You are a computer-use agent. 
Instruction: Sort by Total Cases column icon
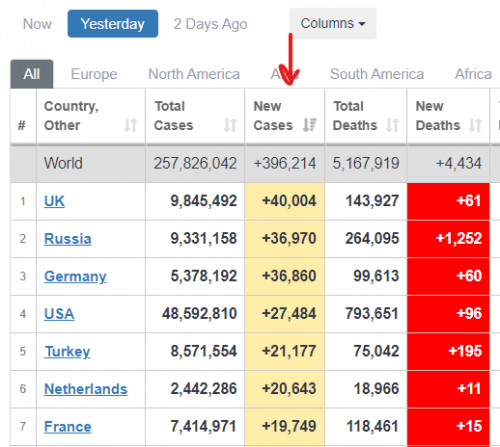(230, 125)
